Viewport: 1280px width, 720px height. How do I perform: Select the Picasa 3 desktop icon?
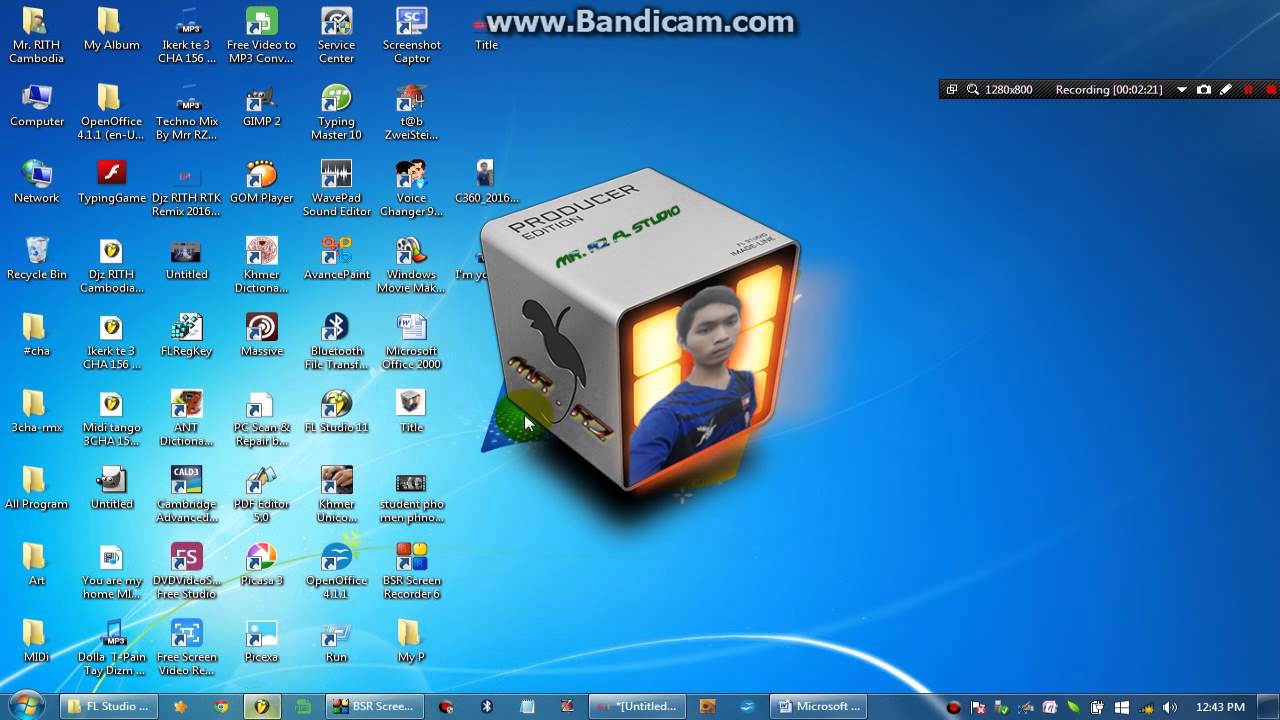coord(261,565)
